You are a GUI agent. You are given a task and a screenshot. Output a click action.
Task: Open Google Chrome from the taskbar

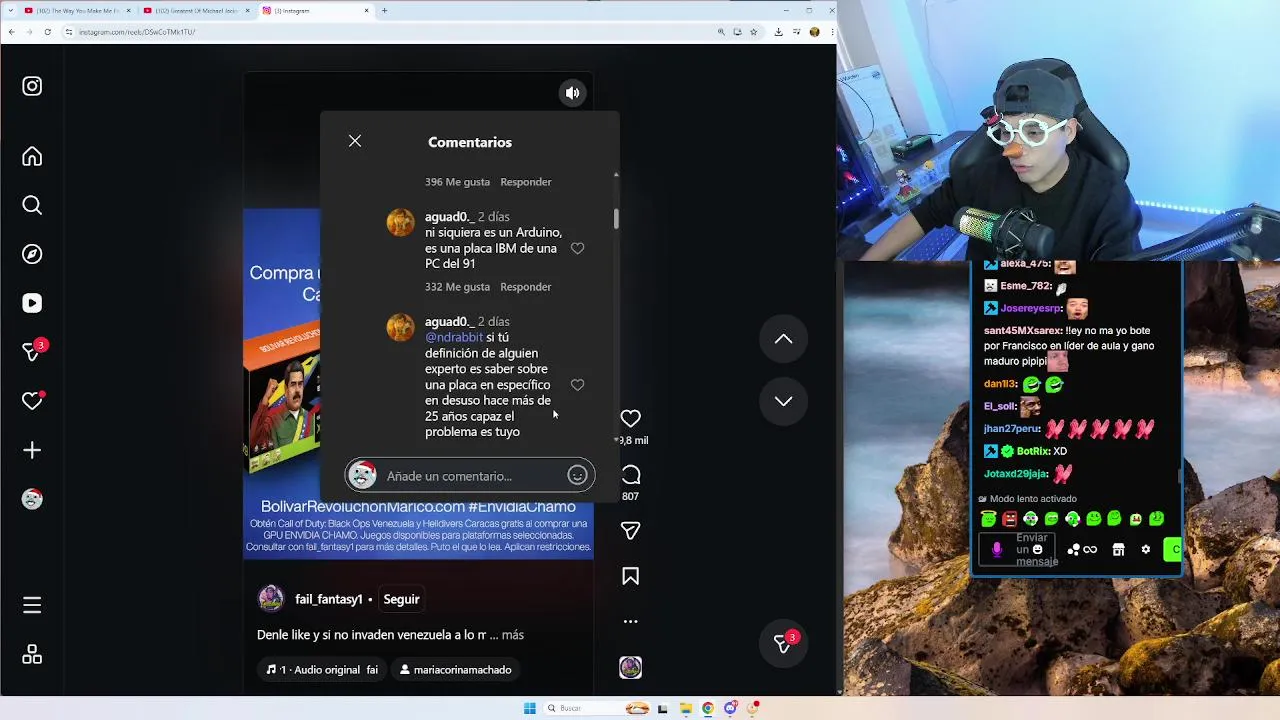[x=708, y=708]
